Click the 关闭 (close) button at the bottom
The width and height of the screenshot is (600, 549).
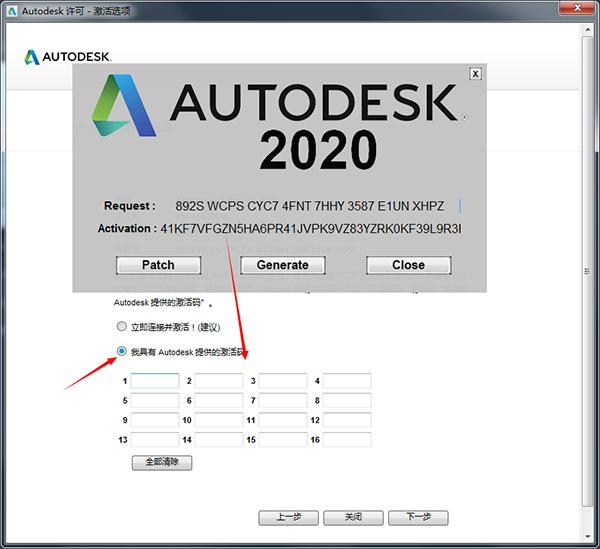[353, 518]
